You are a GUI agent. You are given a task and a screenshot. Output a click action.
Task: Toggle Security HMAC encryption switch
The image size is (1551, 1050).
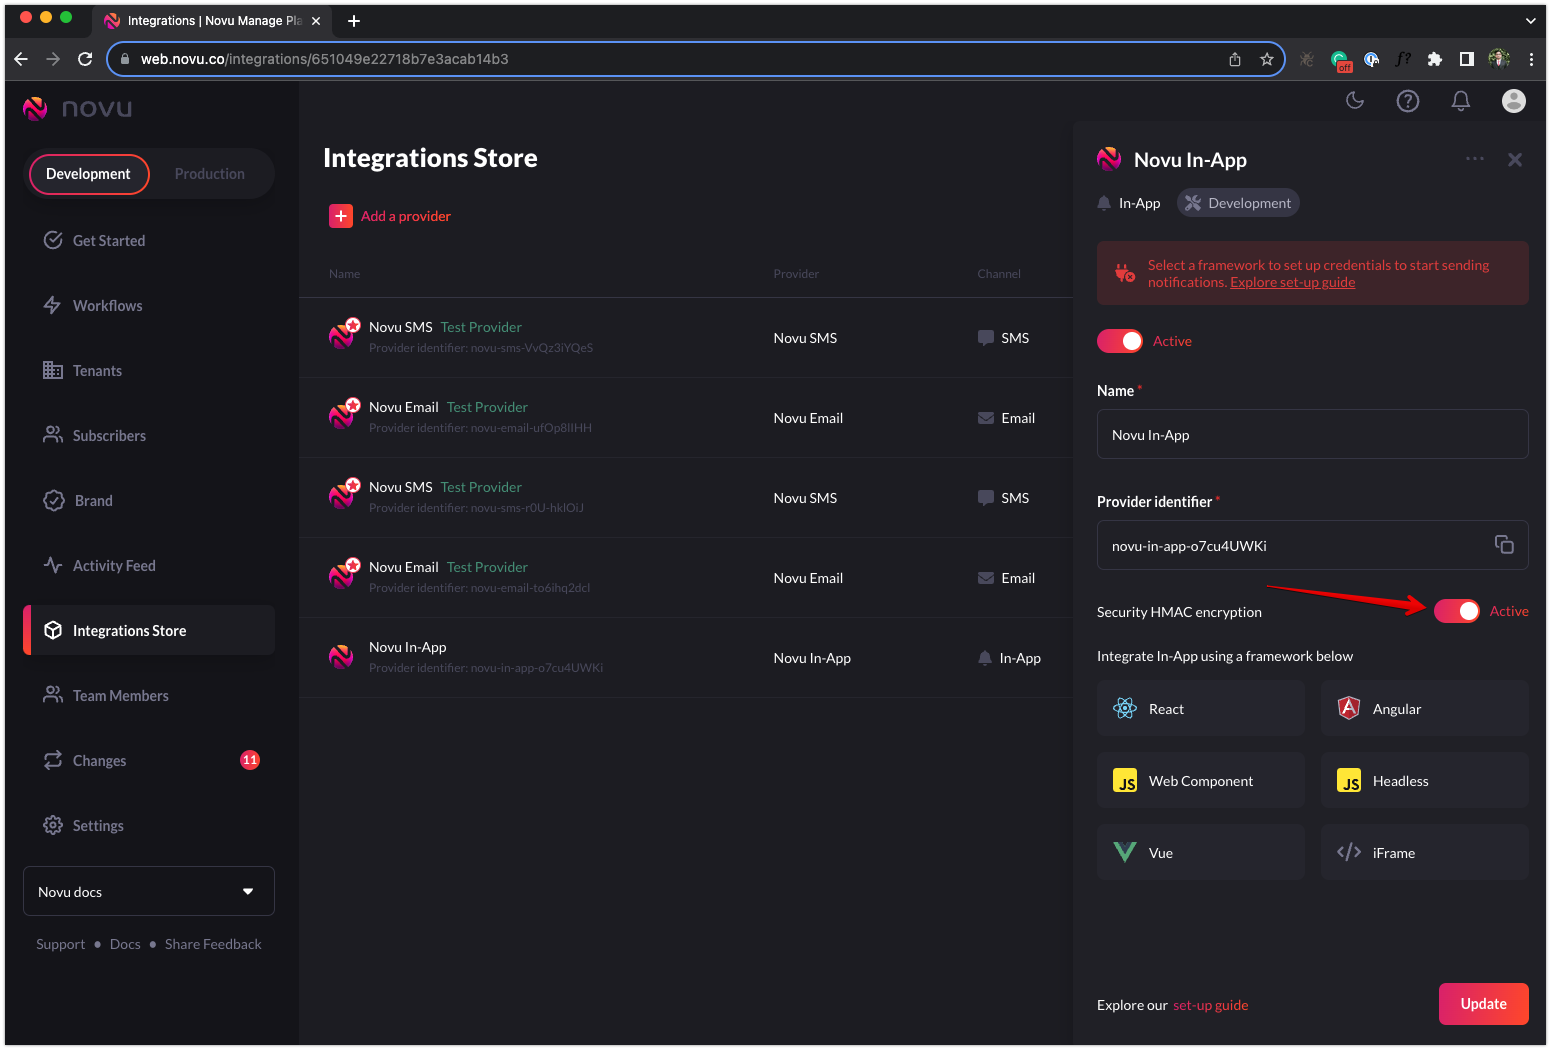pos(1457,611)
